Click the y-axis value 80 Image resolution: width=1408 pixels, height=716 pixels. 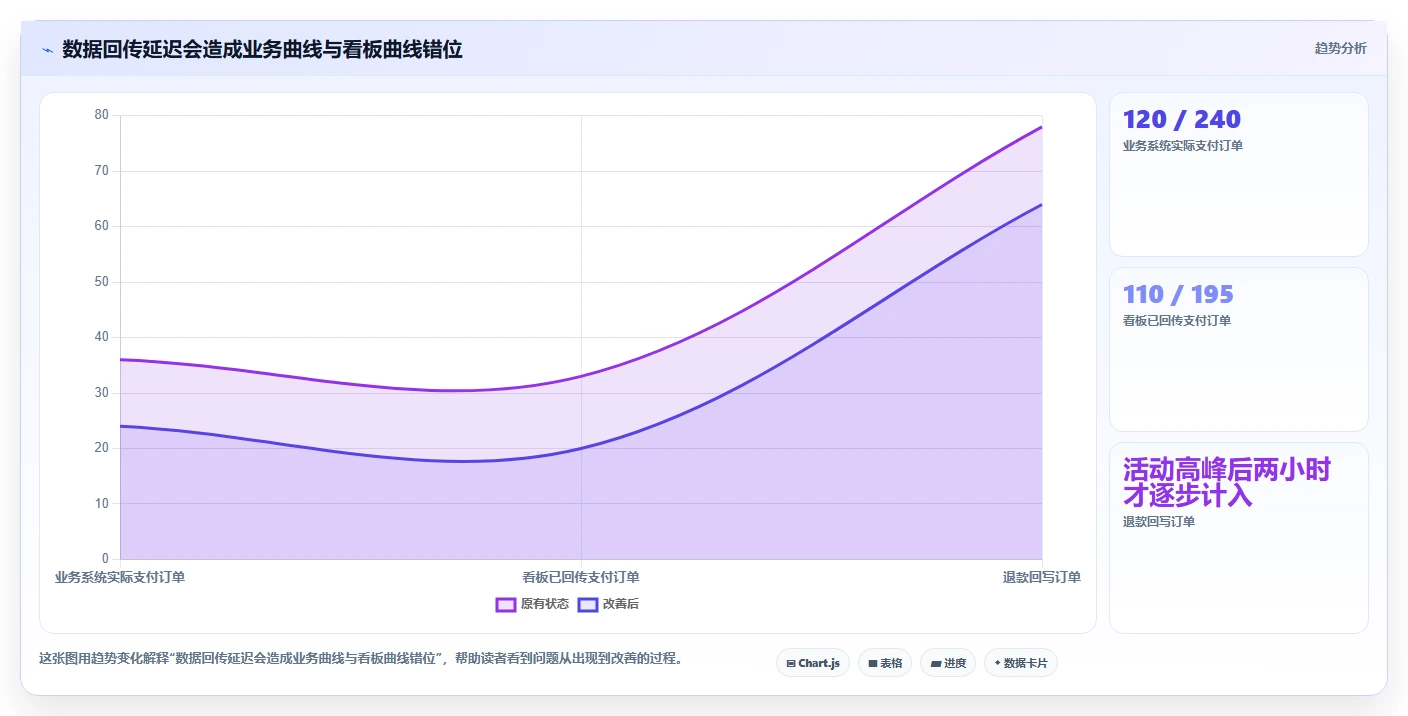click(101, 115)
